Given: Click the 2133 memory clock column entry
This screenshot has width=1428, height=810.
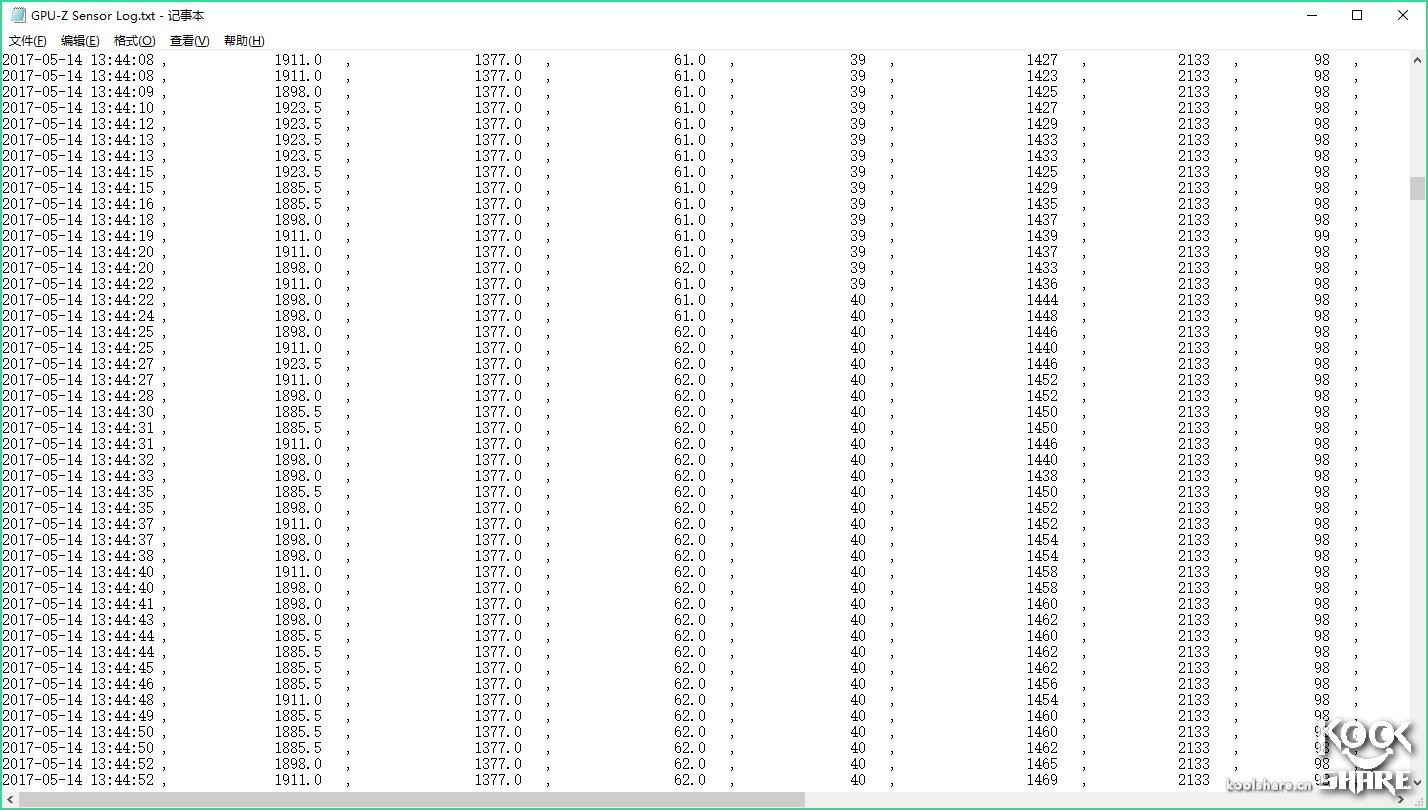Looking at the screenshot, I should (1194, 60).
